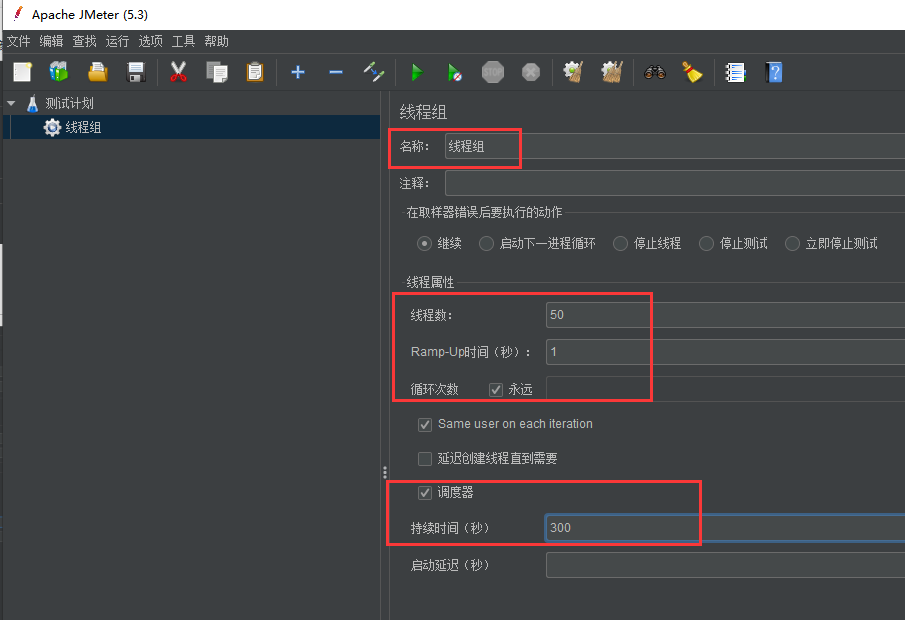This screenshot has height=620, width=905.
Task: Click the 线程属性 section label
Action: [430, 282]
